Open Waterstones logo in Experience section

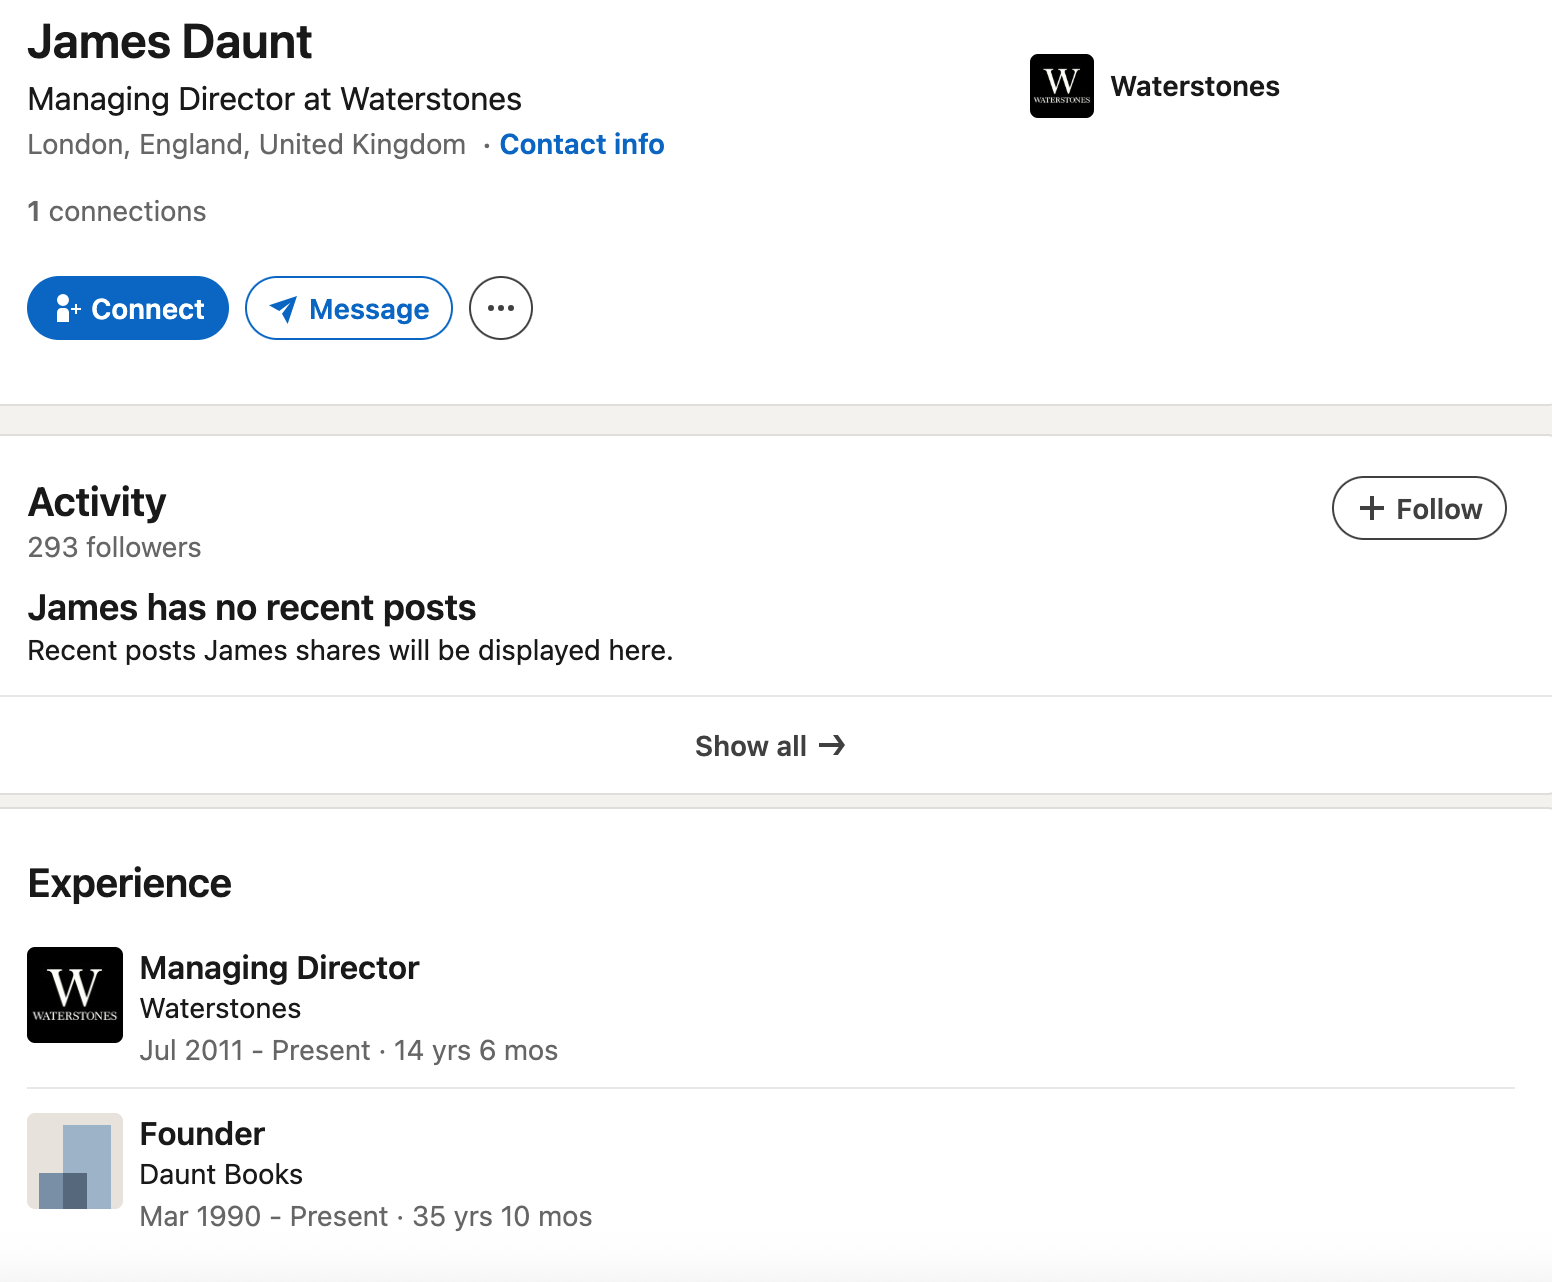75,995
